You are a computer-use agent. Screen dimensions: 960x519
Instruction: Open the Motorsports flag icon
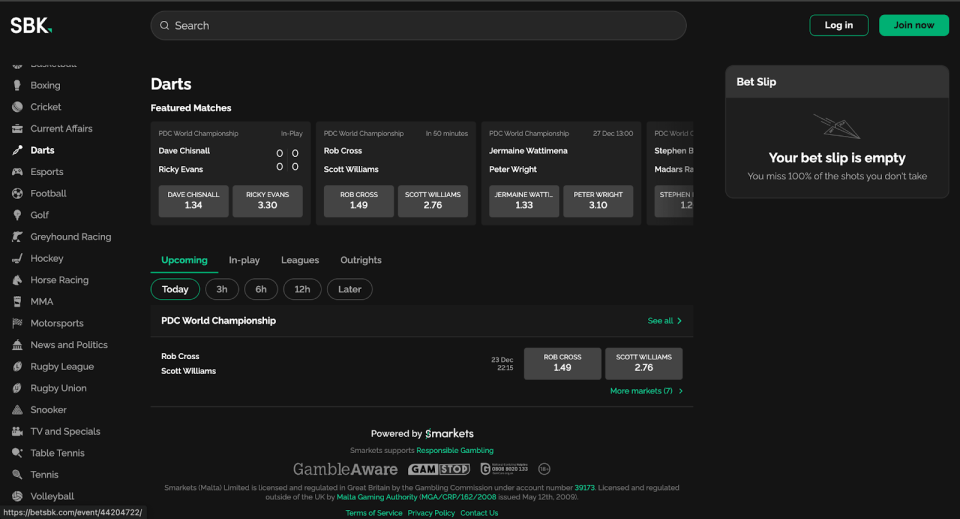pyautogui.click(x=17, y=323)
